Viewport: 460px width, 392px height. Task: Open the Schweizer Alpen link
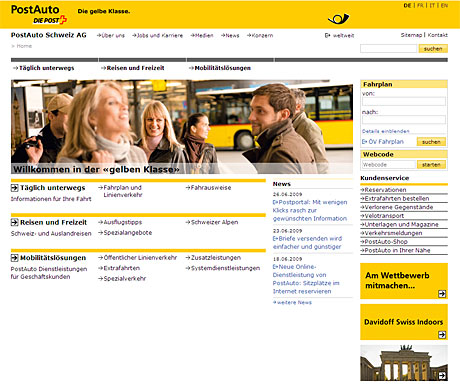[212, 222]
